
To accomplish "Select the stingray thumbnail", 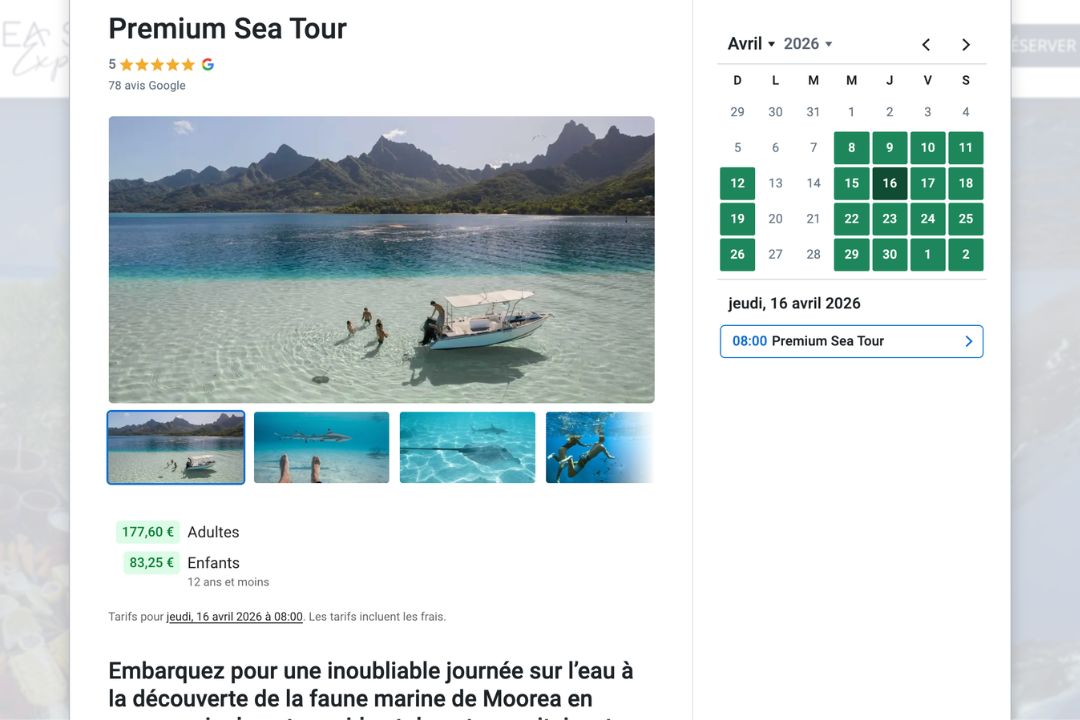I will (x=467, y=448).
